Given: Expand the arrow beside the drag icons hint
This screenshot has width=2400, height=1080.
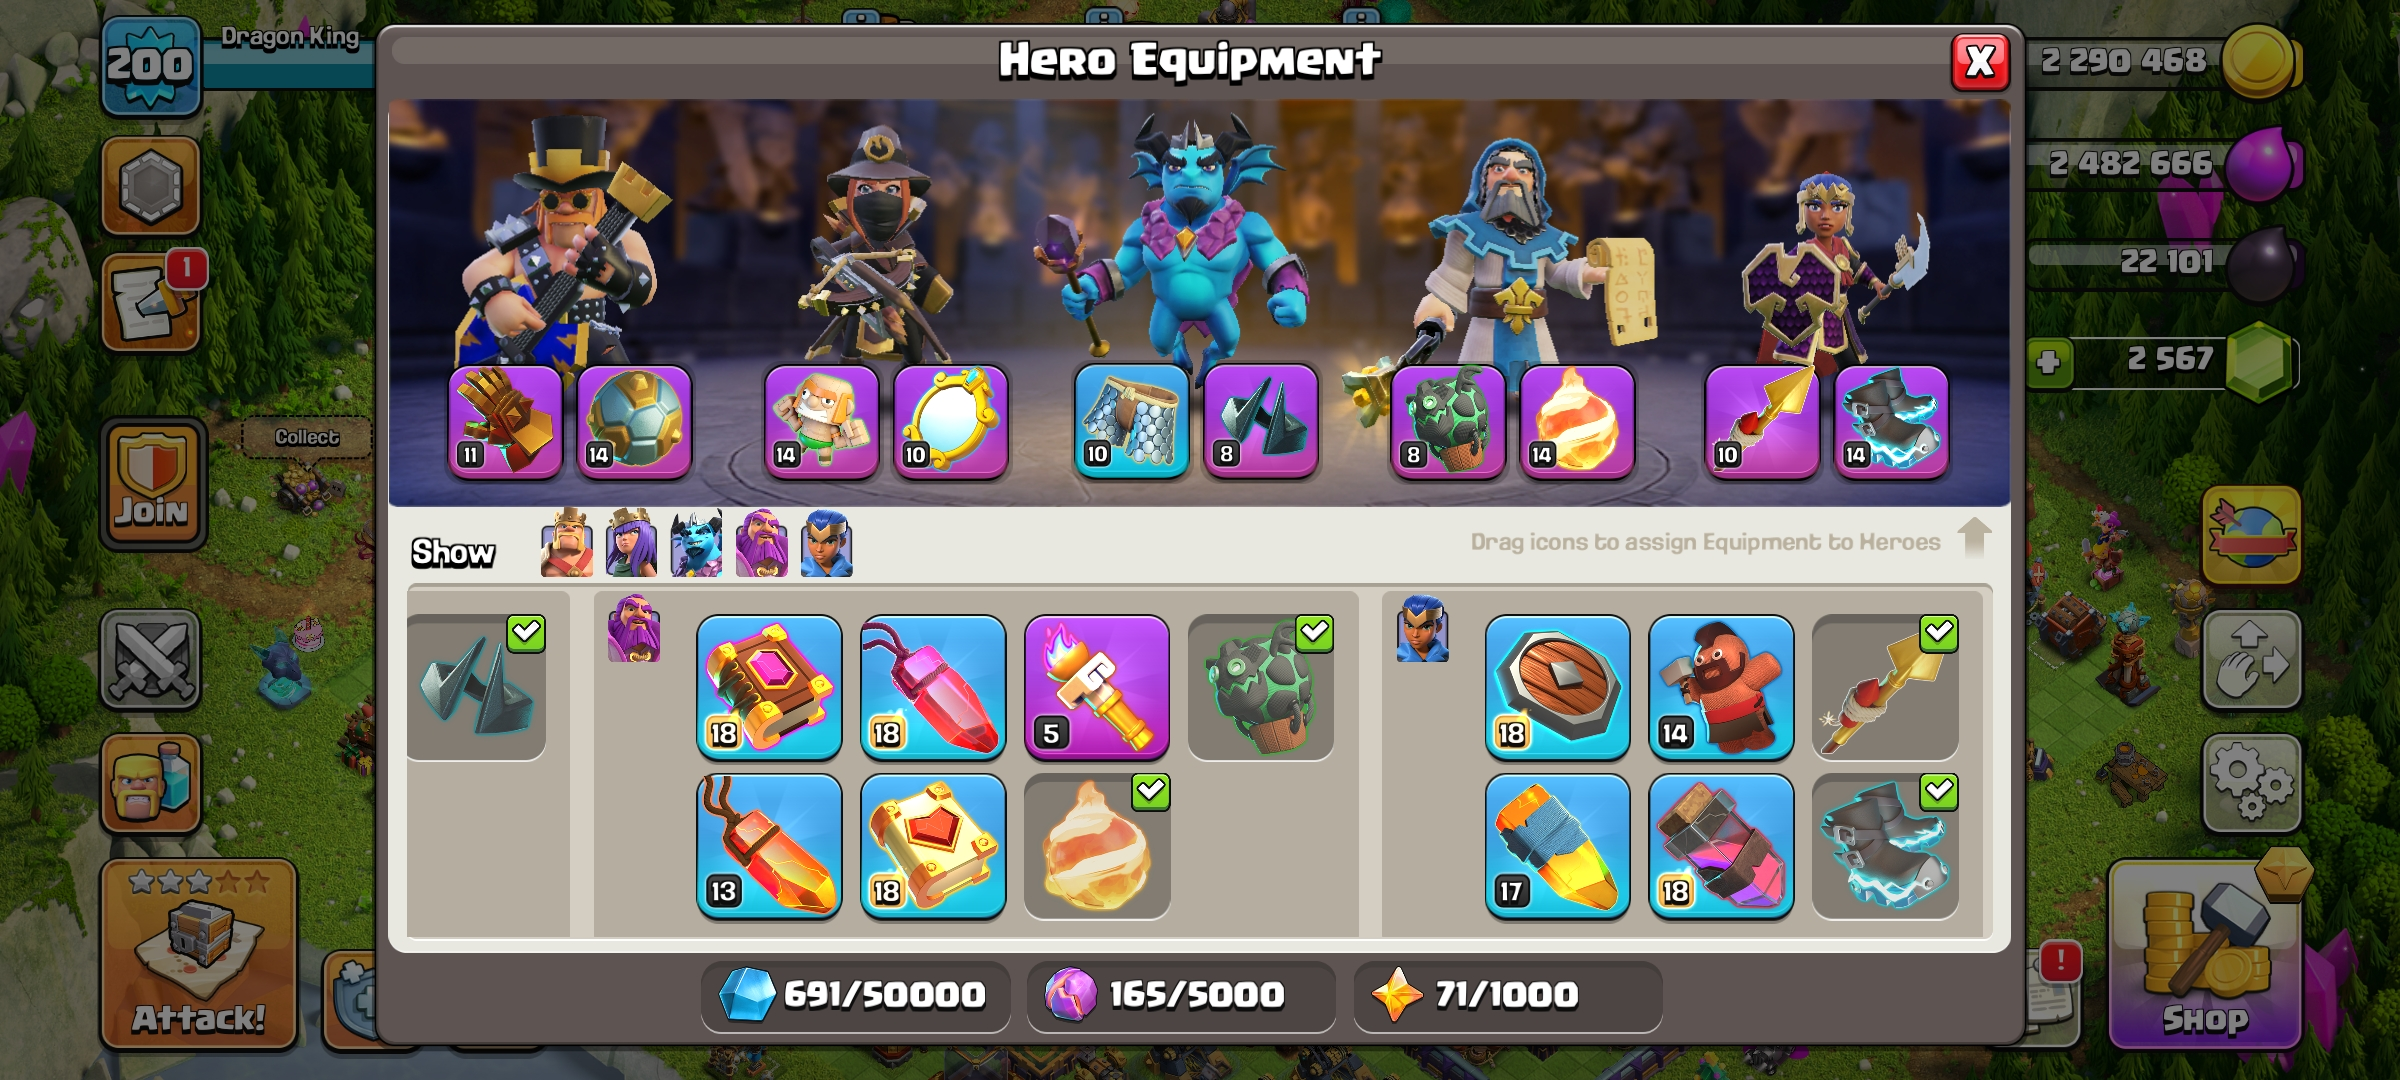Looking at the screenshot, I should (x=1974, y=538).
